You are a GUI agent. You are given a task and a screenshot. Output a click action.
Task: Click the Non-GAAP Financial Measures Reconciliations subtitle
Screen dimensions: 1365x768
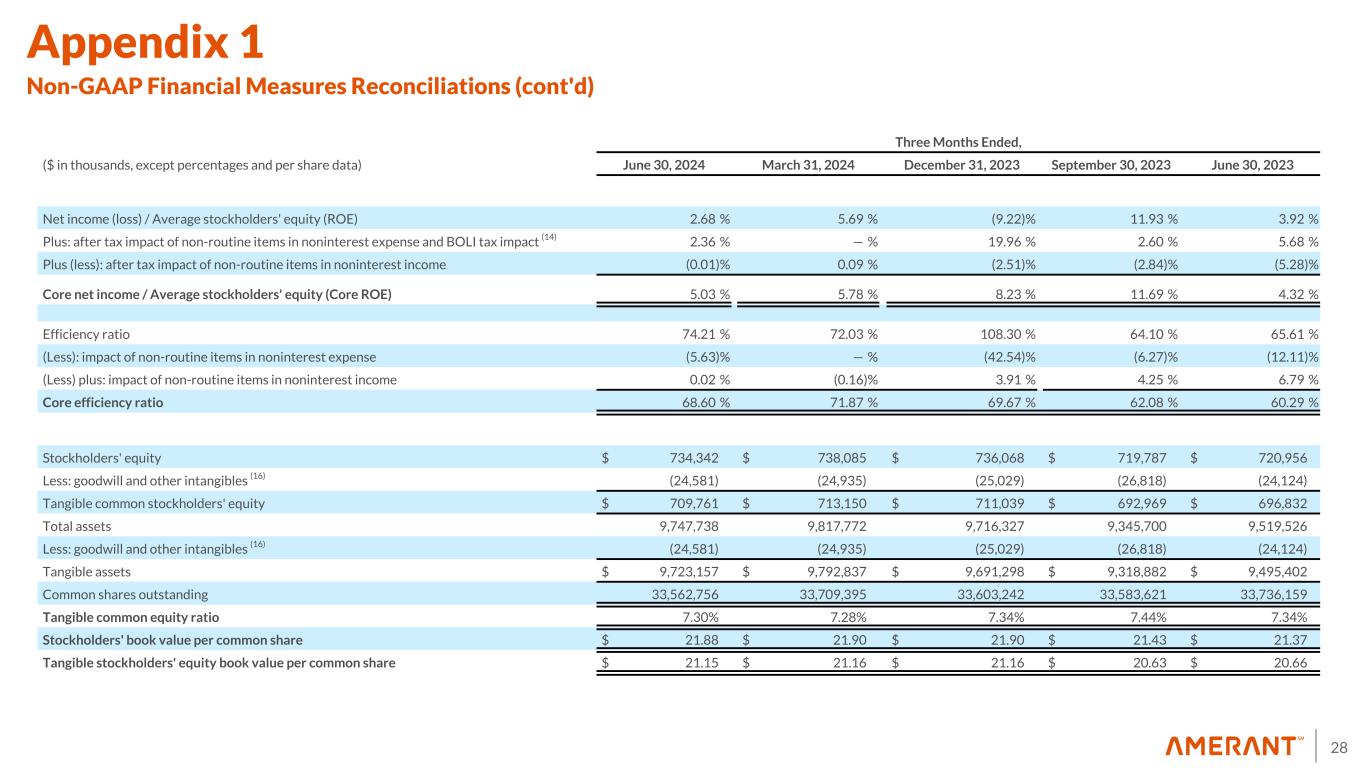pos(310,86)
